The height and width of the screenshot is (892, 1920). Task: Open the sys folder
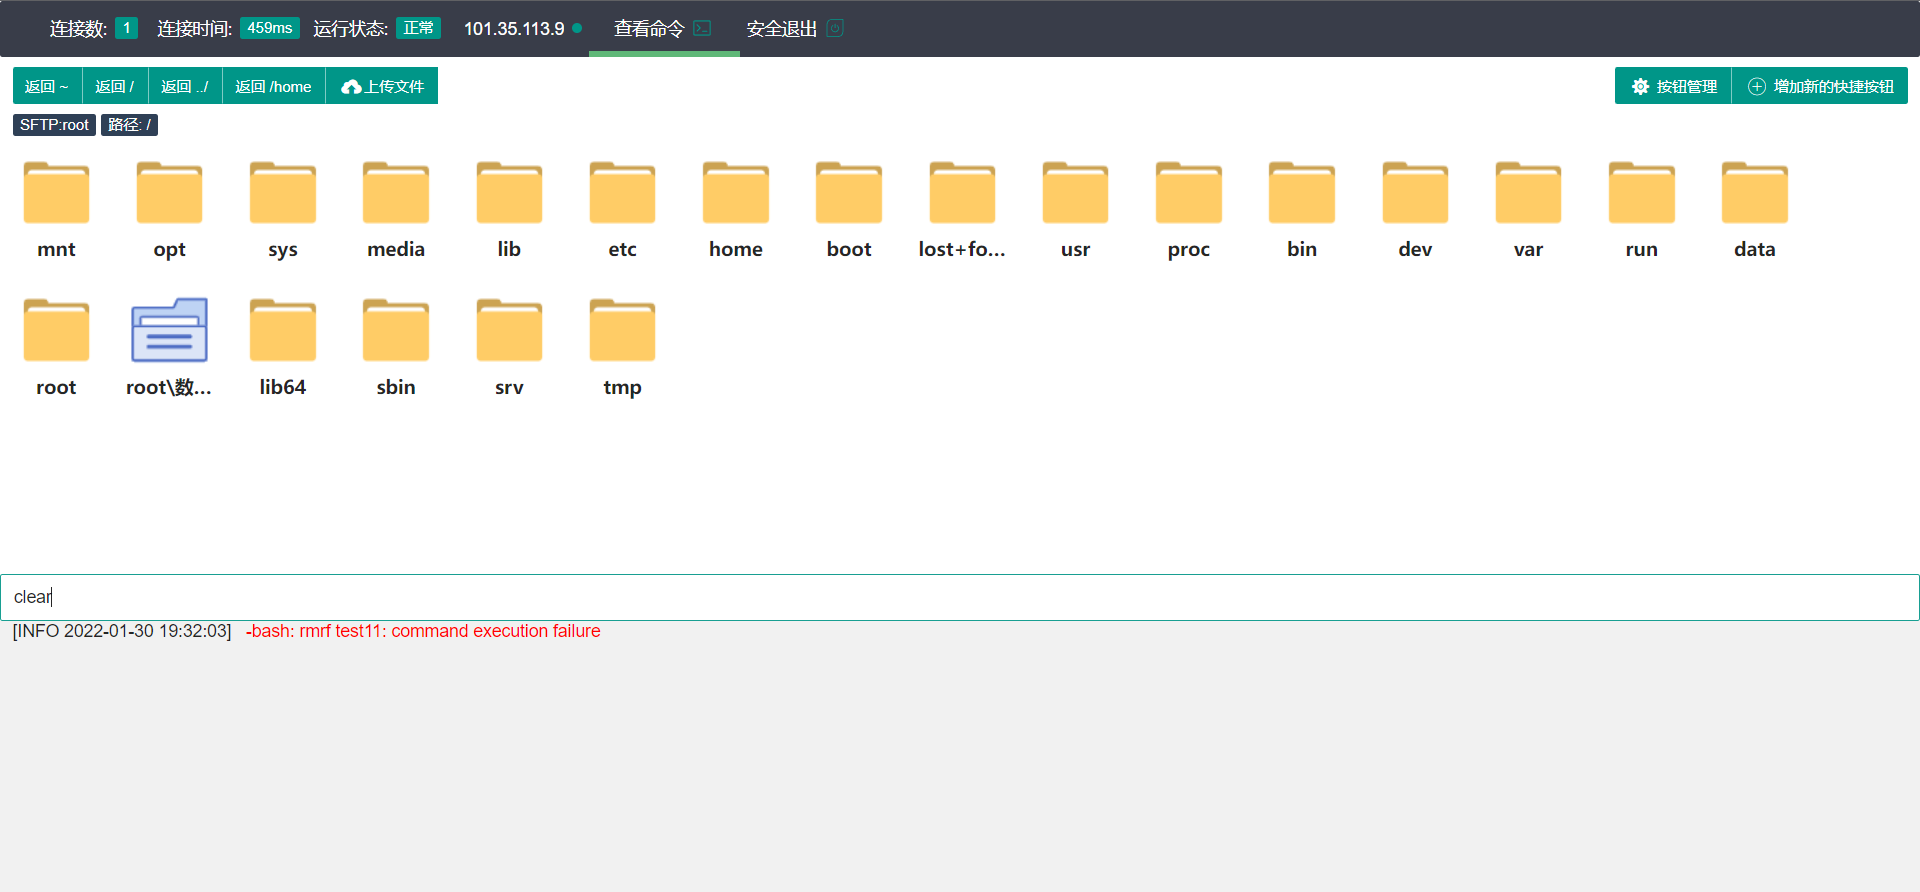click(x=283, y=193)
